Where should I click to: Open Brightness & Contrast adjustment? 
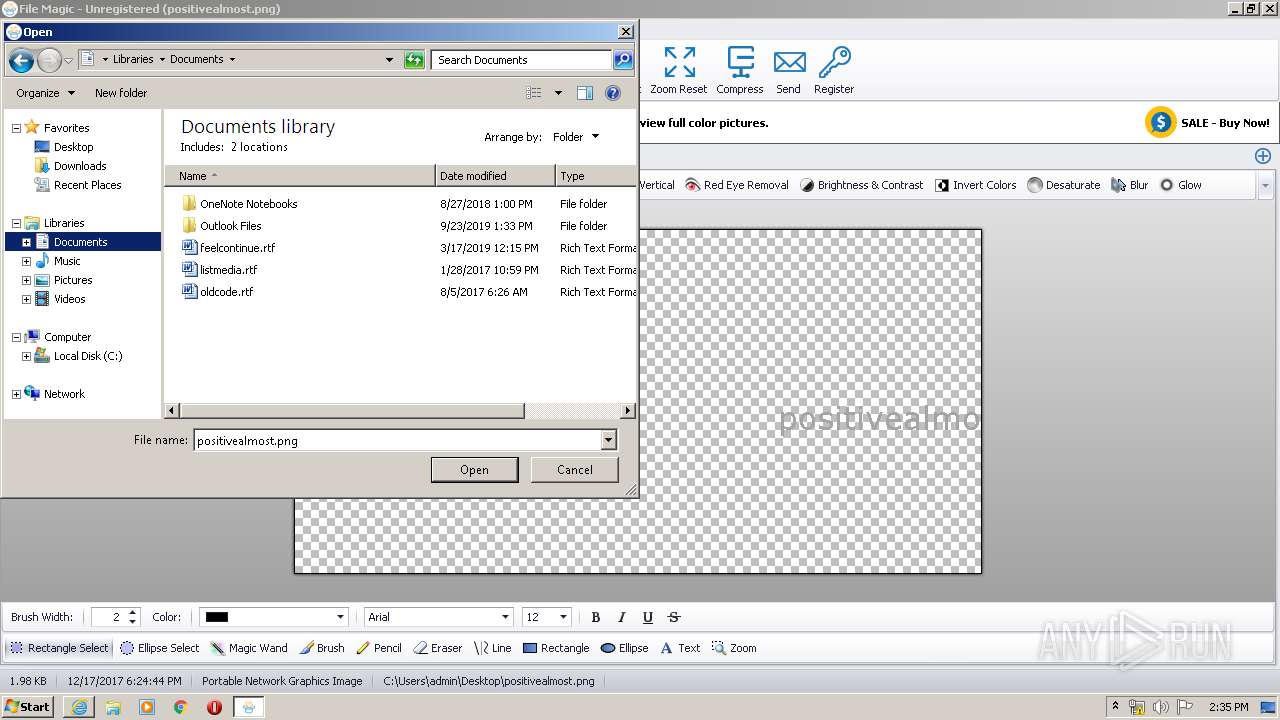(862, 185)
